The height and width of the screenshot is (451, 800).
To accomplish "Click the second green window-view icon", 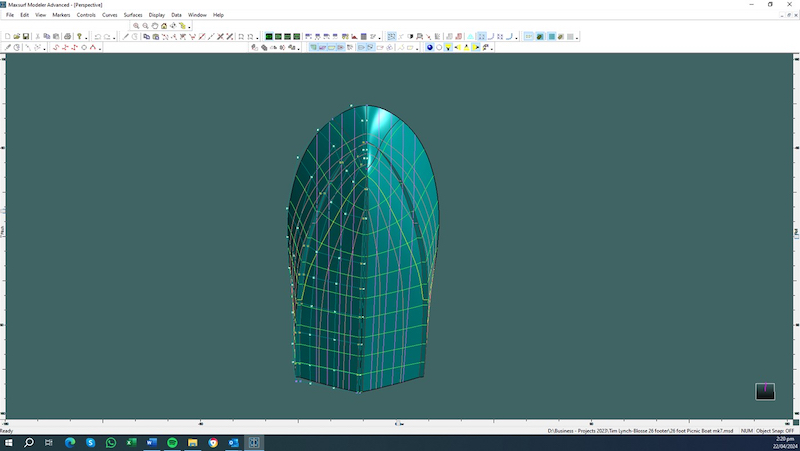I will (278, 37).
